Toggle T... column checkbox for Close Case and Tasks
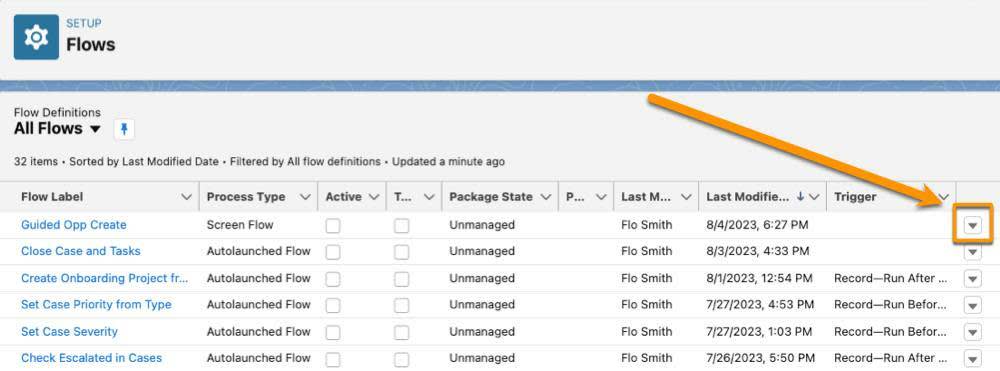 click(401, 252)
